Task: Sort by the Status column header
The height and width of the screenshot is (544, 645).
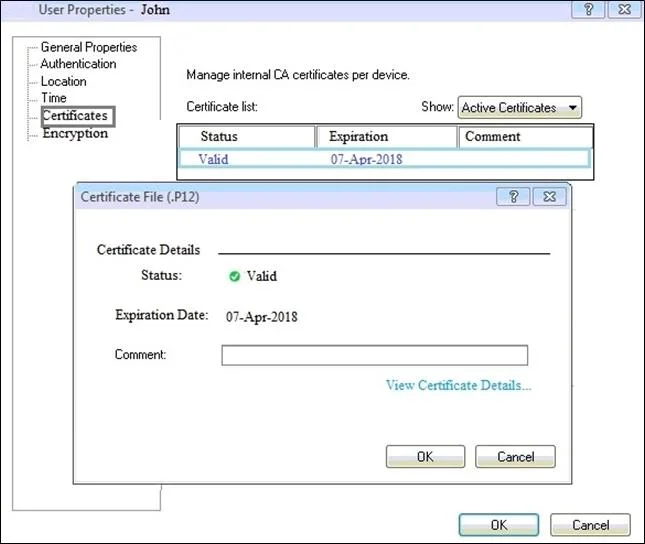Action: 247,137
